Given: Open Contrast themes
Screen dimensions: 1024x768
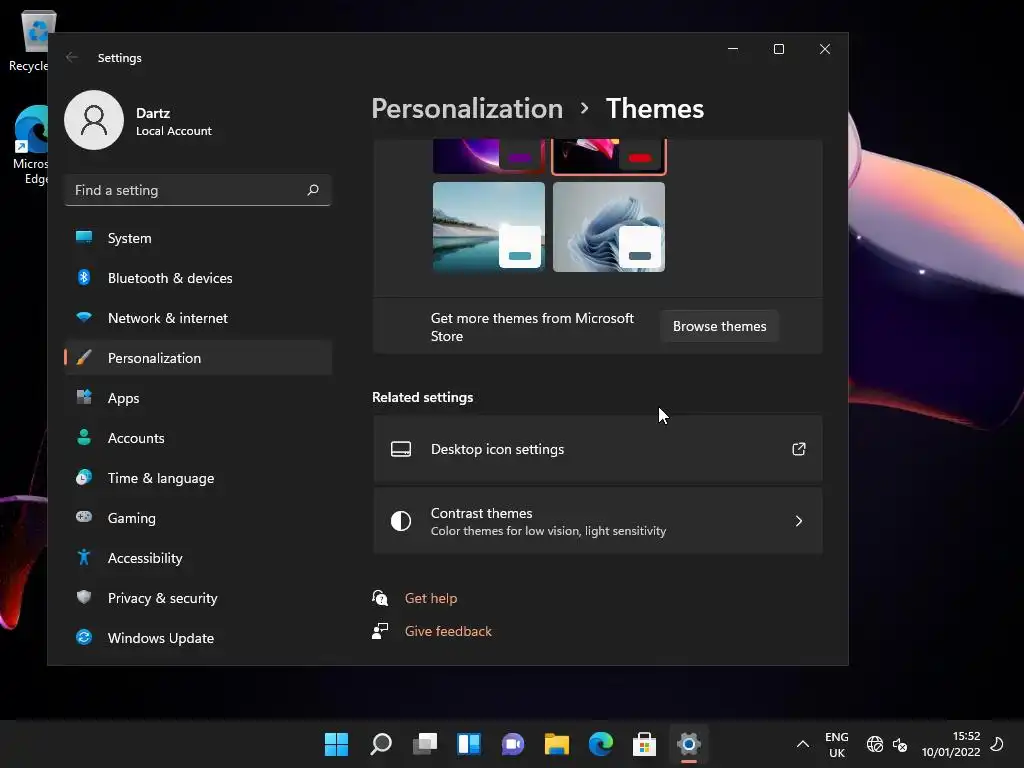Looking at the screenshot, I should click(598, 521).
